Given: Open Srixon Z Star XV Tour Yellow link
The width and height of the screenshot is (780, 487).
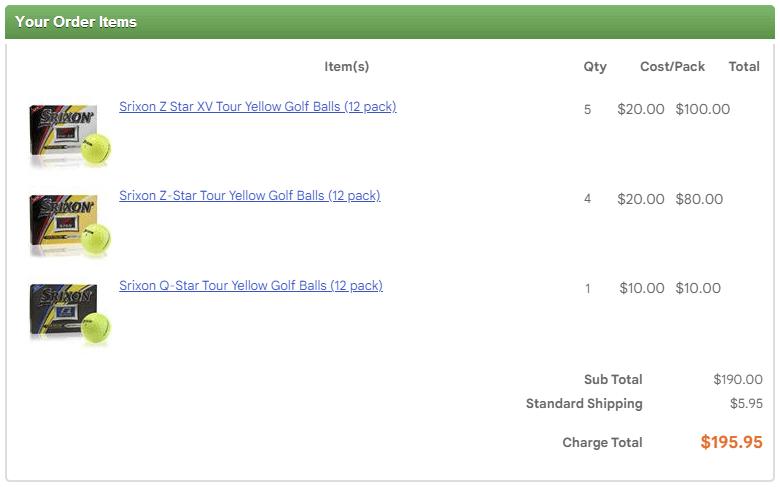Looking at the screenshot, I should pos(257,107).
